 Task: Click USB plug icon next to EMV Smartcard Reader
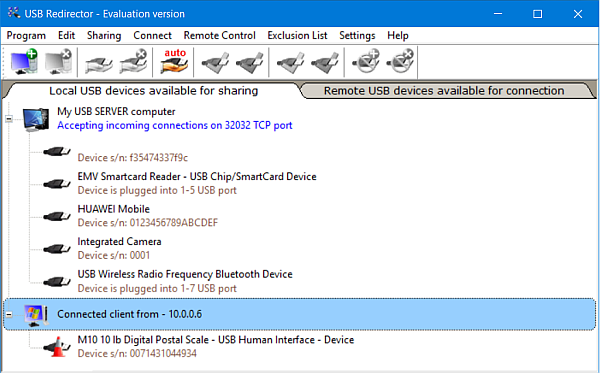(x=57, y=184)
